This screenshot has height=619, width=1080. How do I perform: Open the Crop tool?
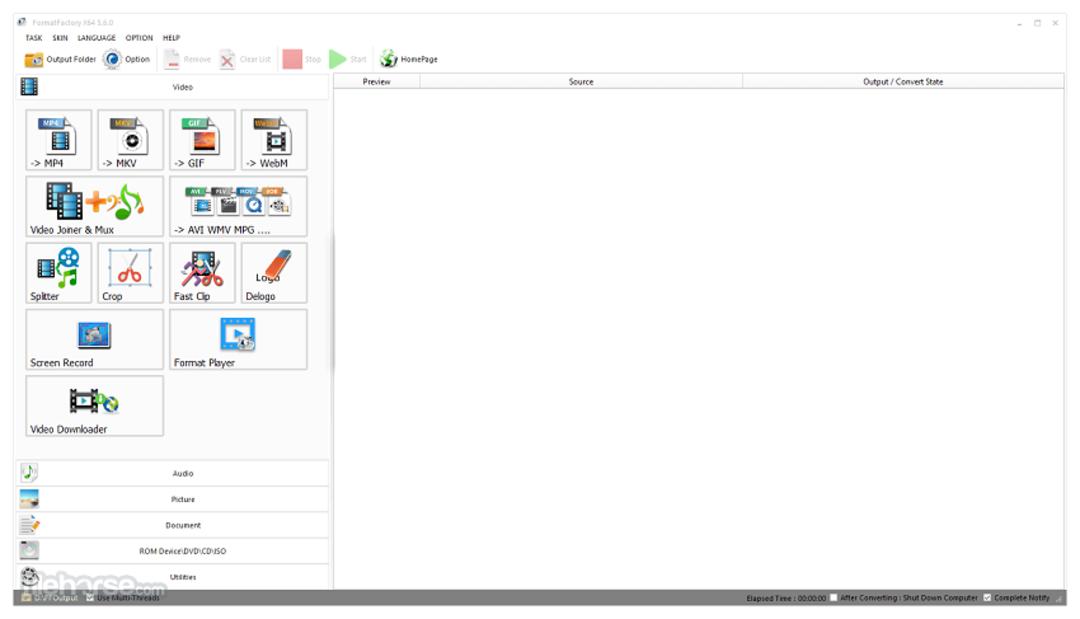click(x=130, y=273)
